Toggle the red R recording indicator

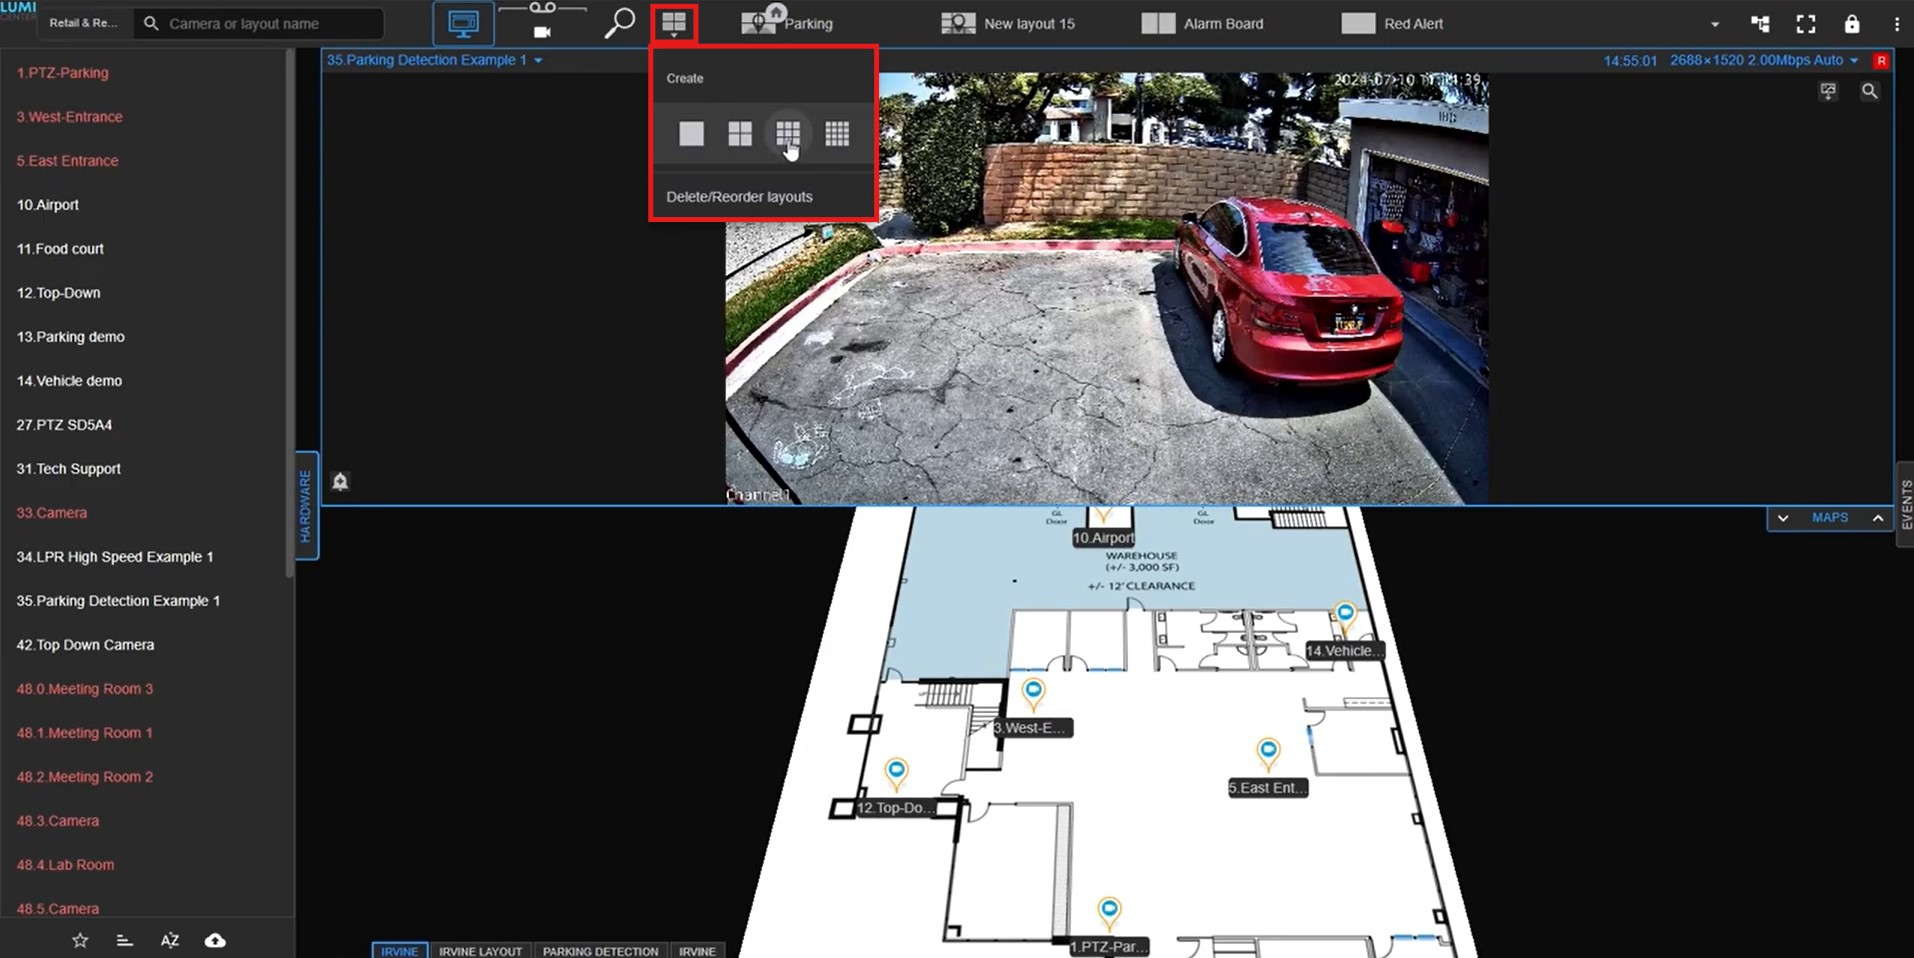tap(1881, 61)
